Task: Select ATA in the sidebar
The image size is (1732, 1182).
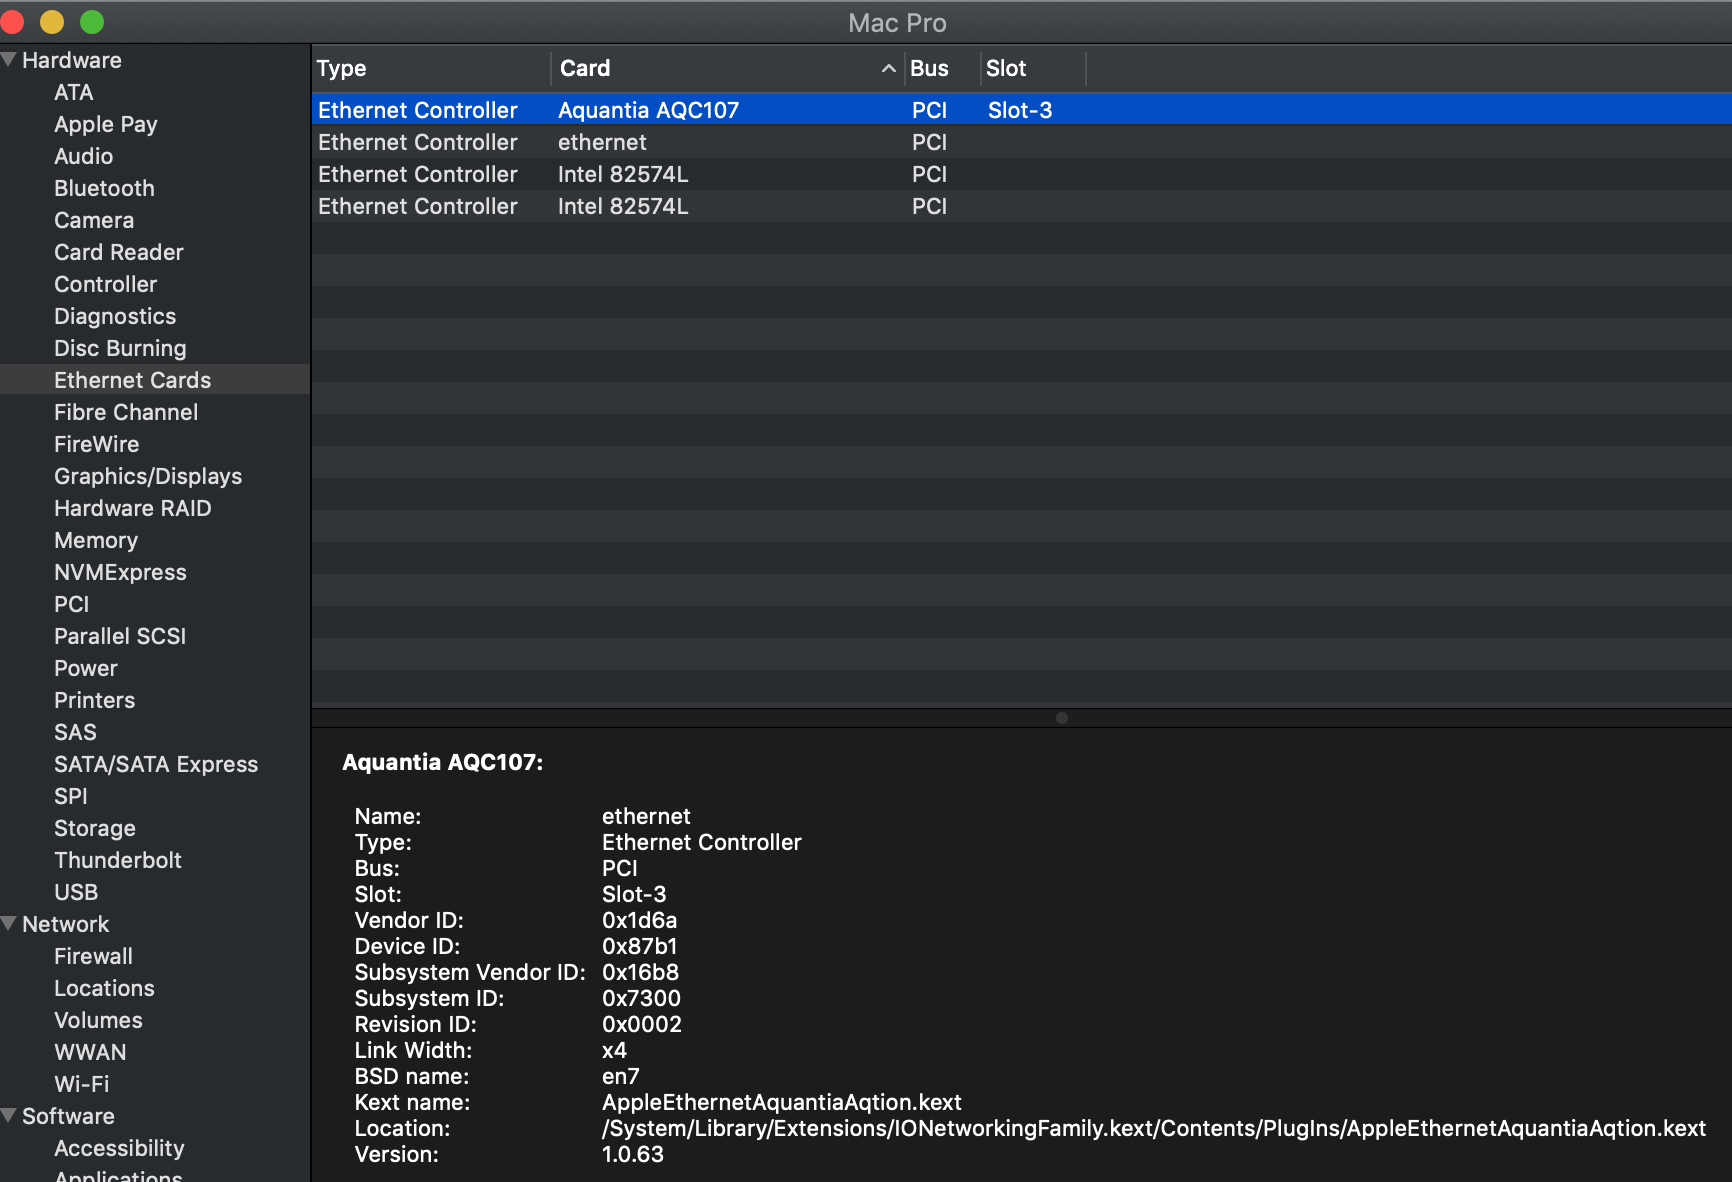Action: [73, 92]
